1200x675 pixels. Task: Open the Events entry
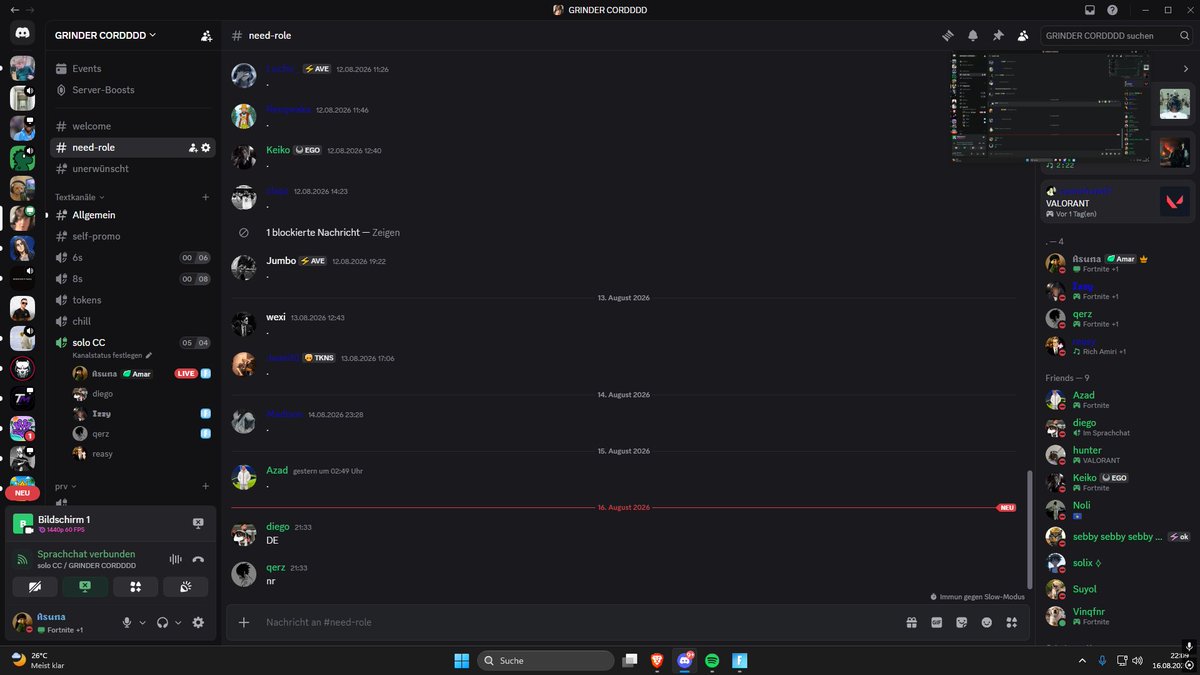(x=133, y=69)
